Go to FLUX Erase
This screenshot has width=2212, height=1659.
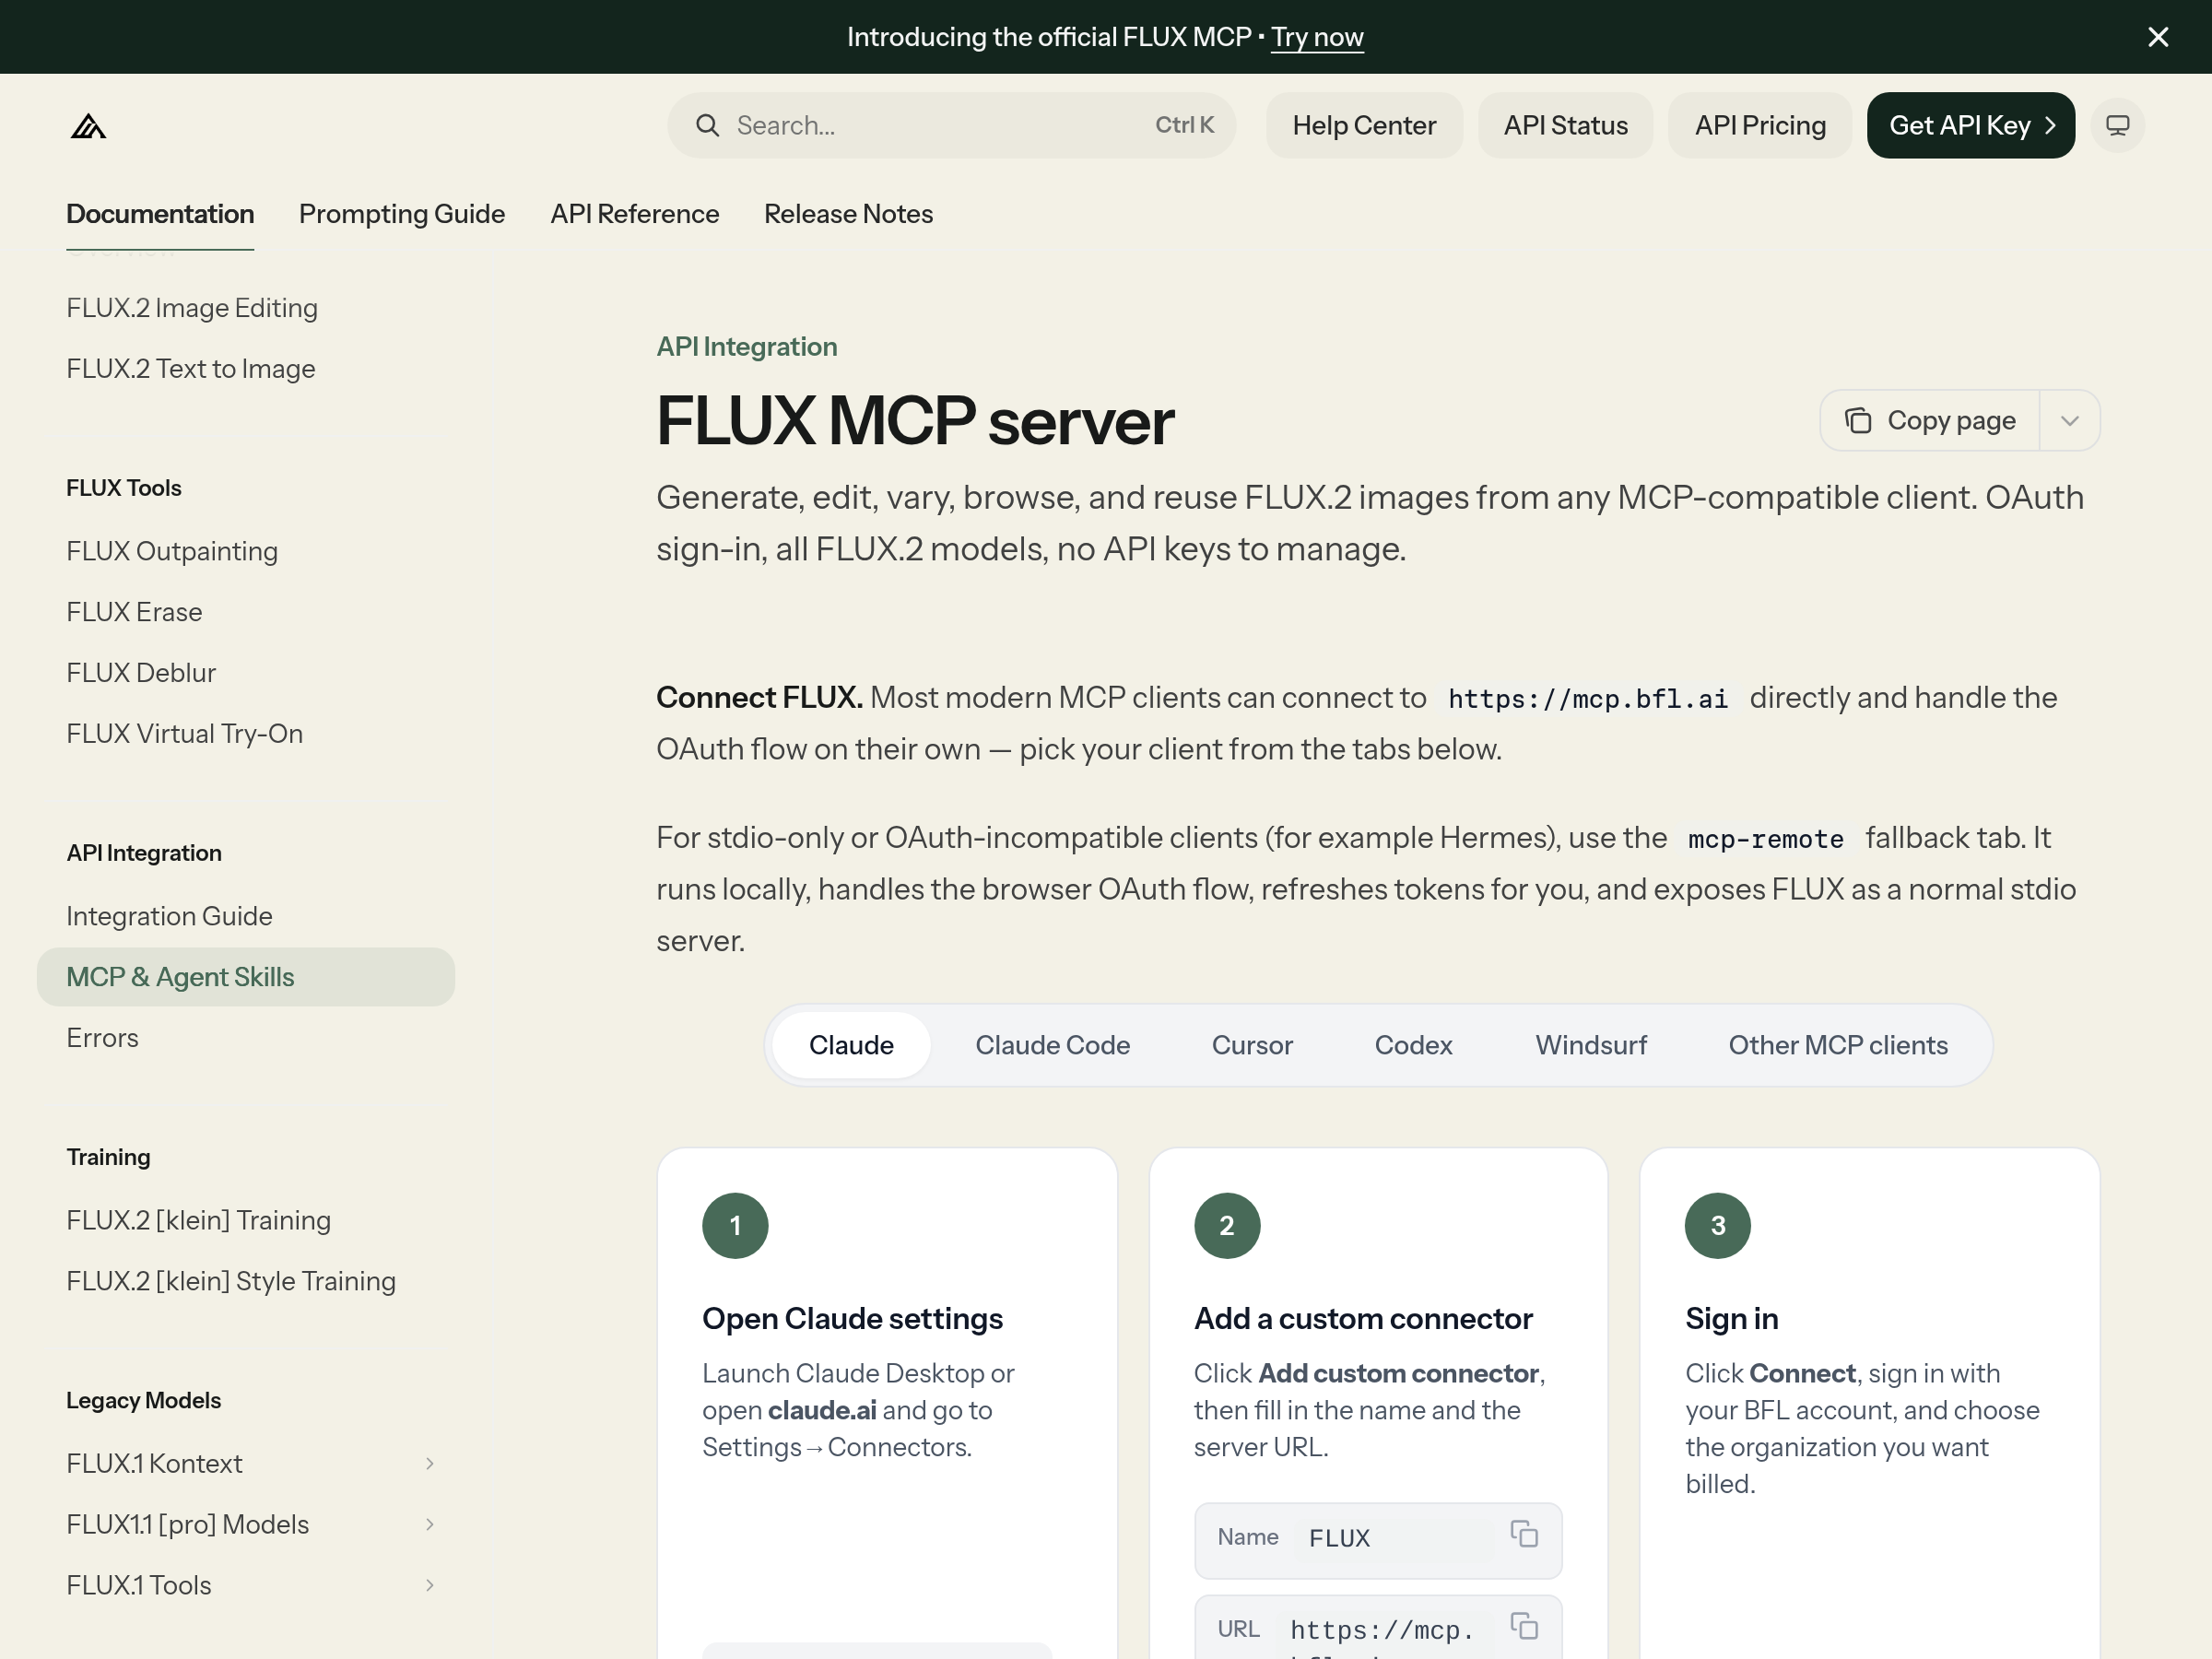pyautogui.click(x=134, y=612)
